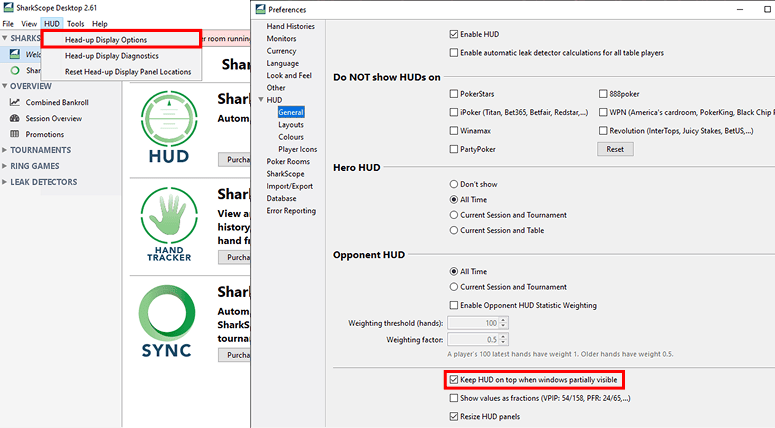The image size is (775, 428).
Task: Click the Hand Tracker hand logo
Action: tap(169, 224)
